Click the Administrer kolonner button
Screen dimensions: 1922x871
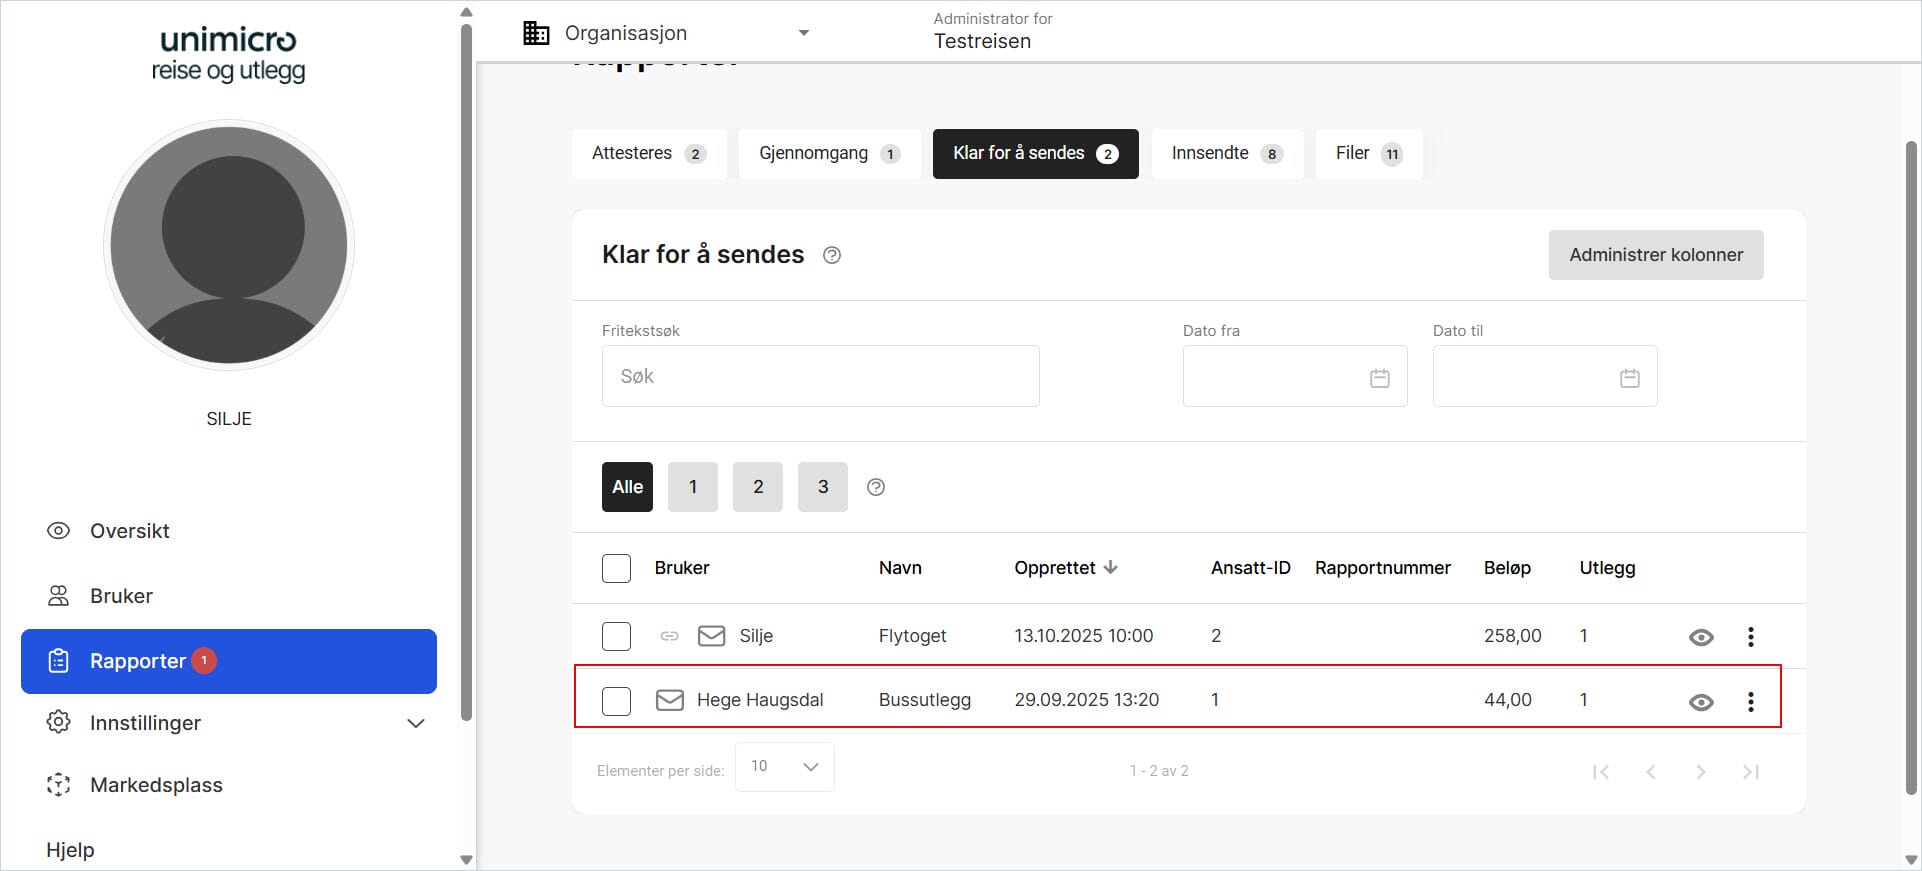(1655, 255)
